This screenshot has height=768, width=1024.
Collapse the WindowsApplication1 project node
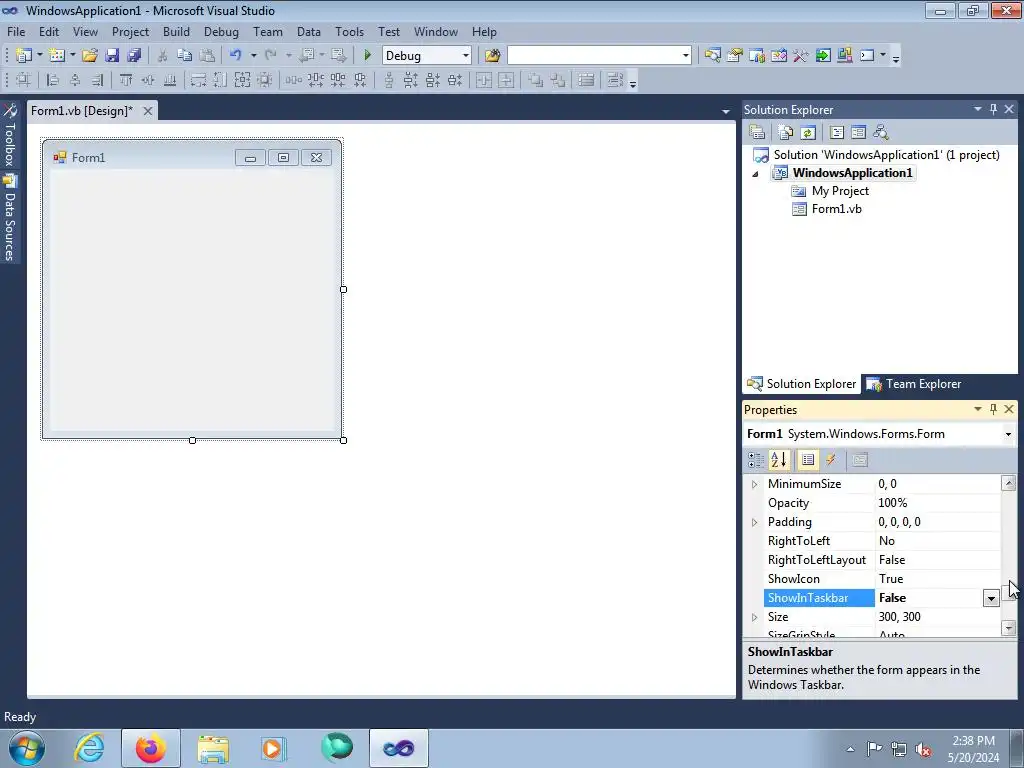click(756, 174)
